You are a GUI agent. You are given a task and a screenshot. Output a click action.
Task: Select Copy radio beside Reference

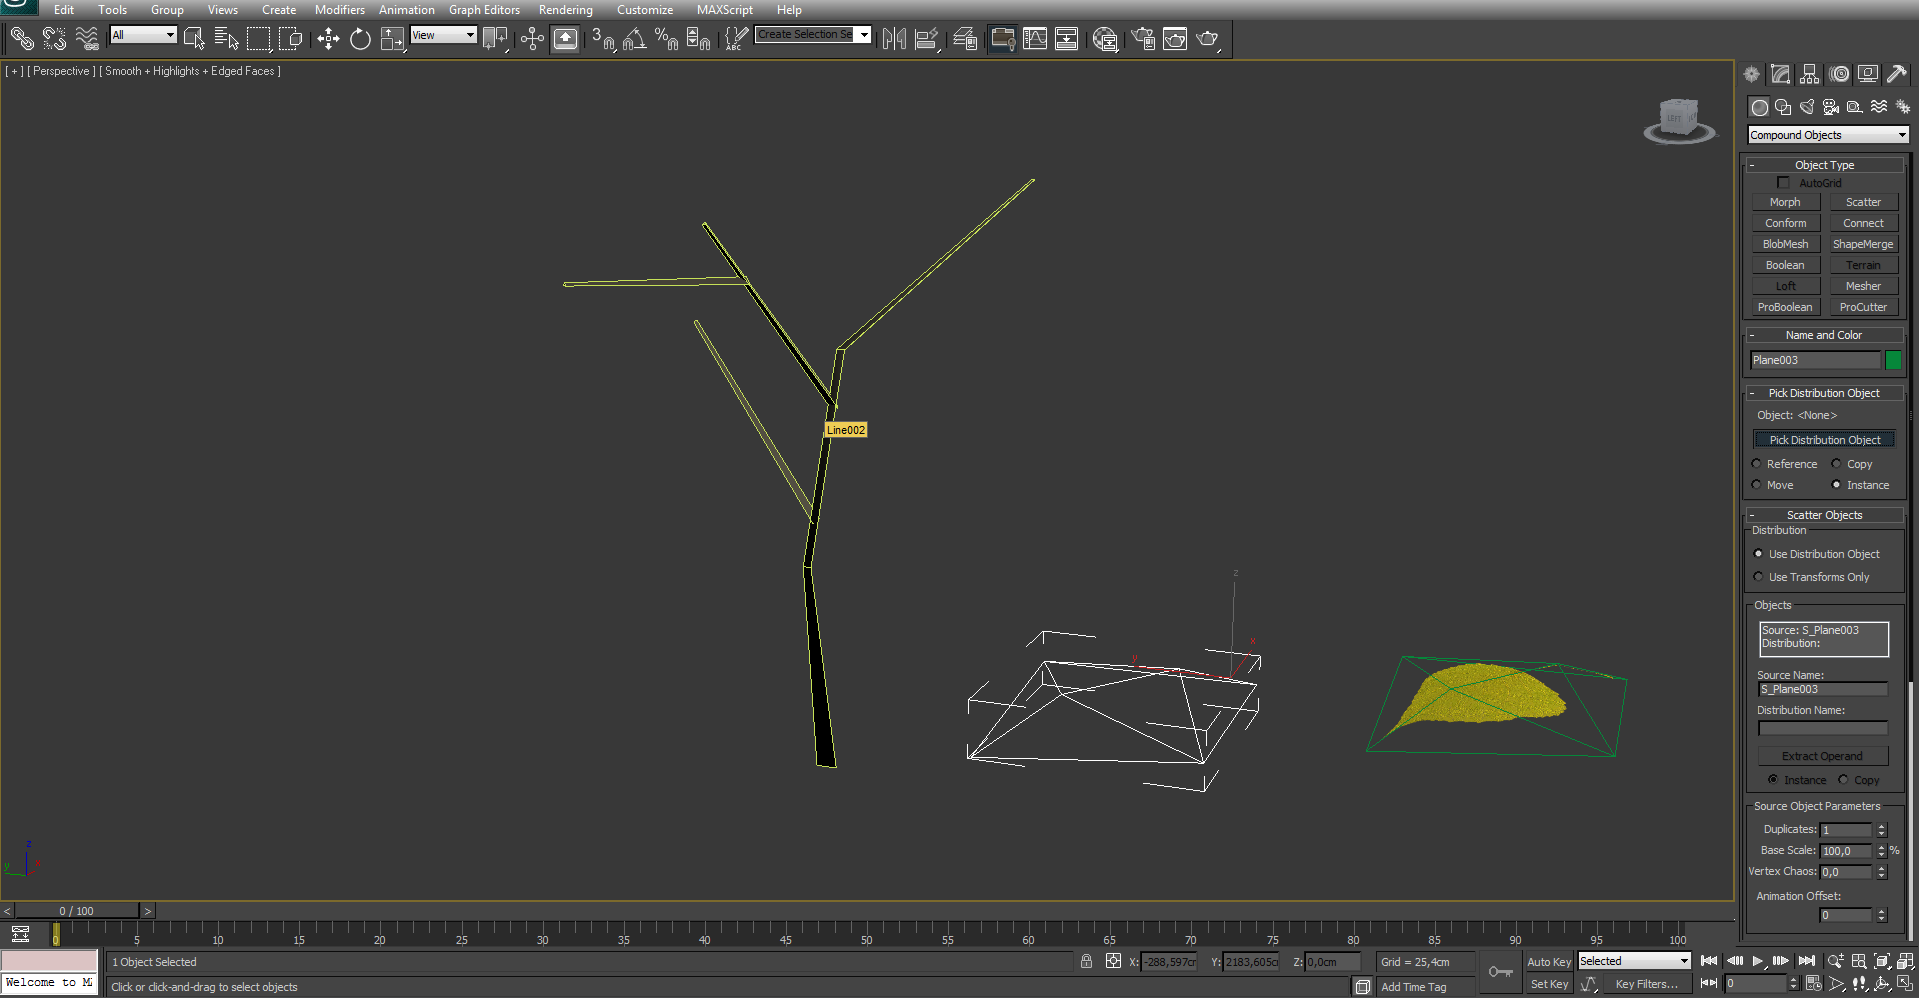point(1836,464)
